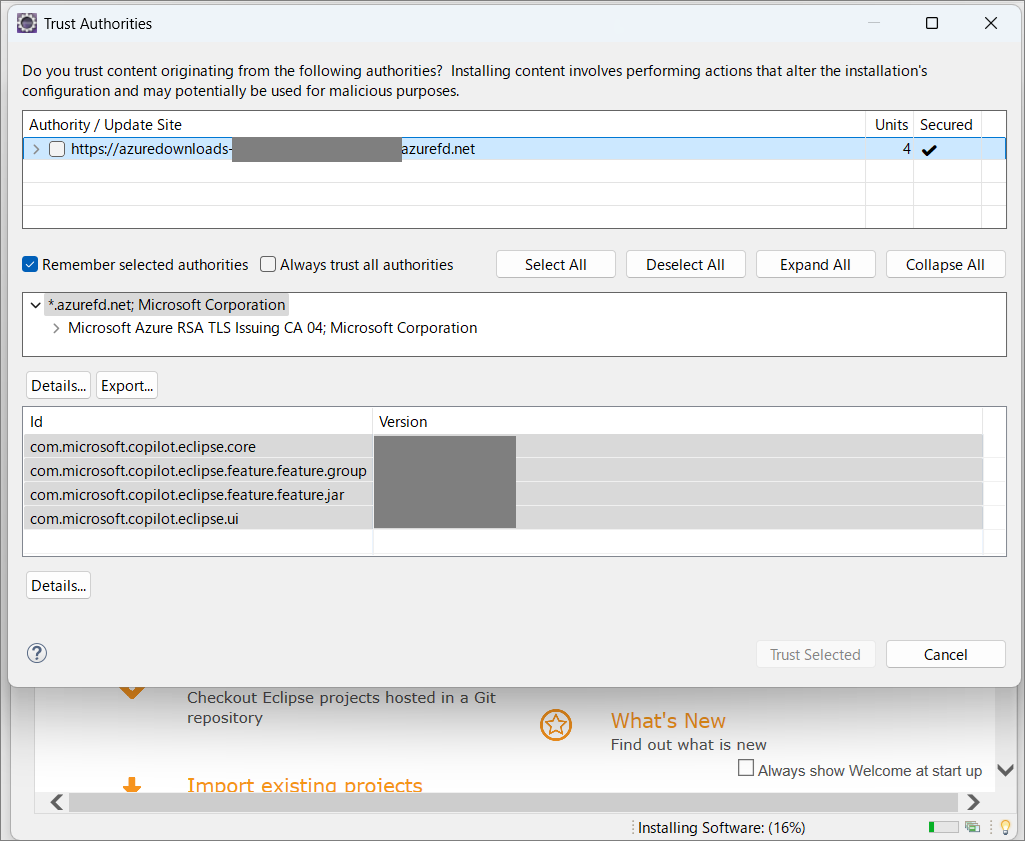Click the Installing Software progress bar

click(x=943, y=827)
